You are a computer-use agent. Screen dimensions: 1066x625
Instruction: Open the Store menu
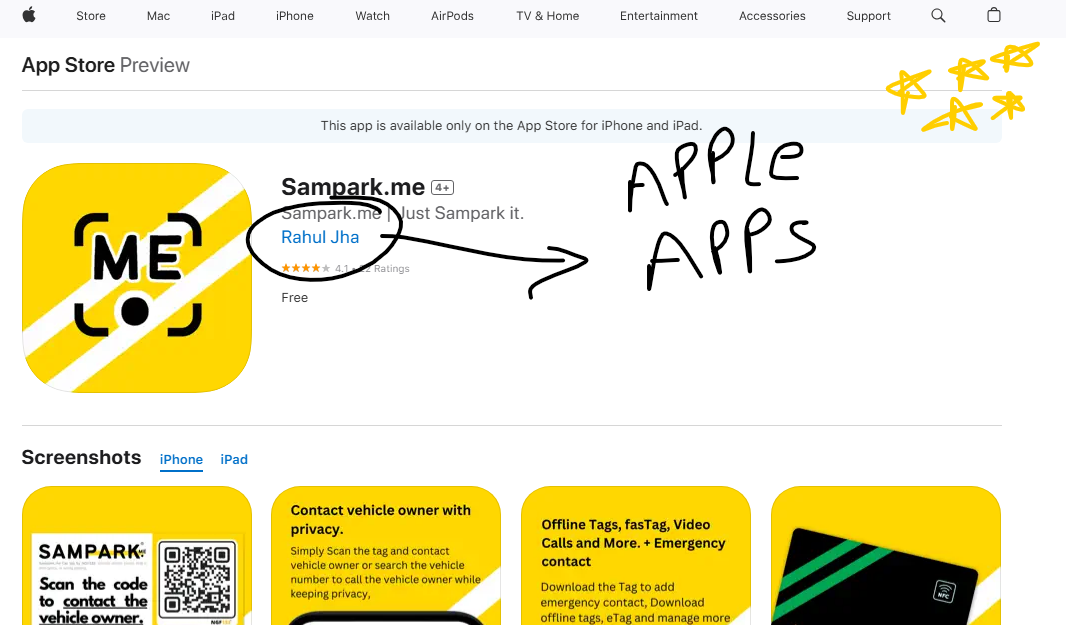(x=91, y=16)
